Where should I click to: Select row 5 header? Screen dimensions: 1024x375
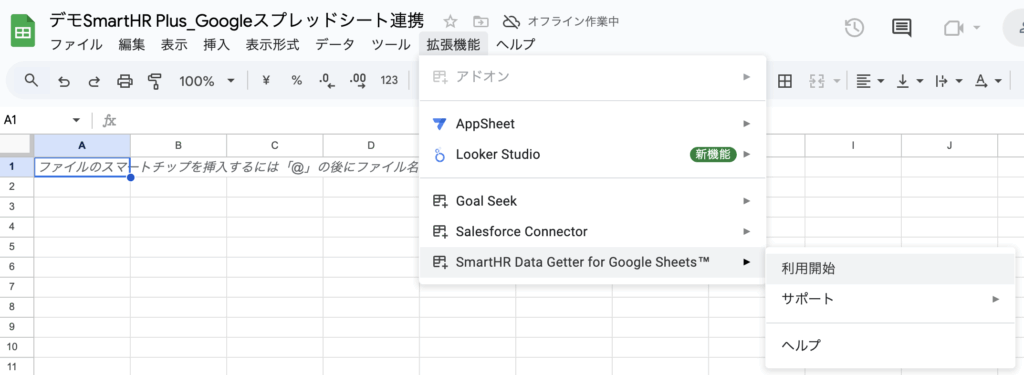coord(17,246)
